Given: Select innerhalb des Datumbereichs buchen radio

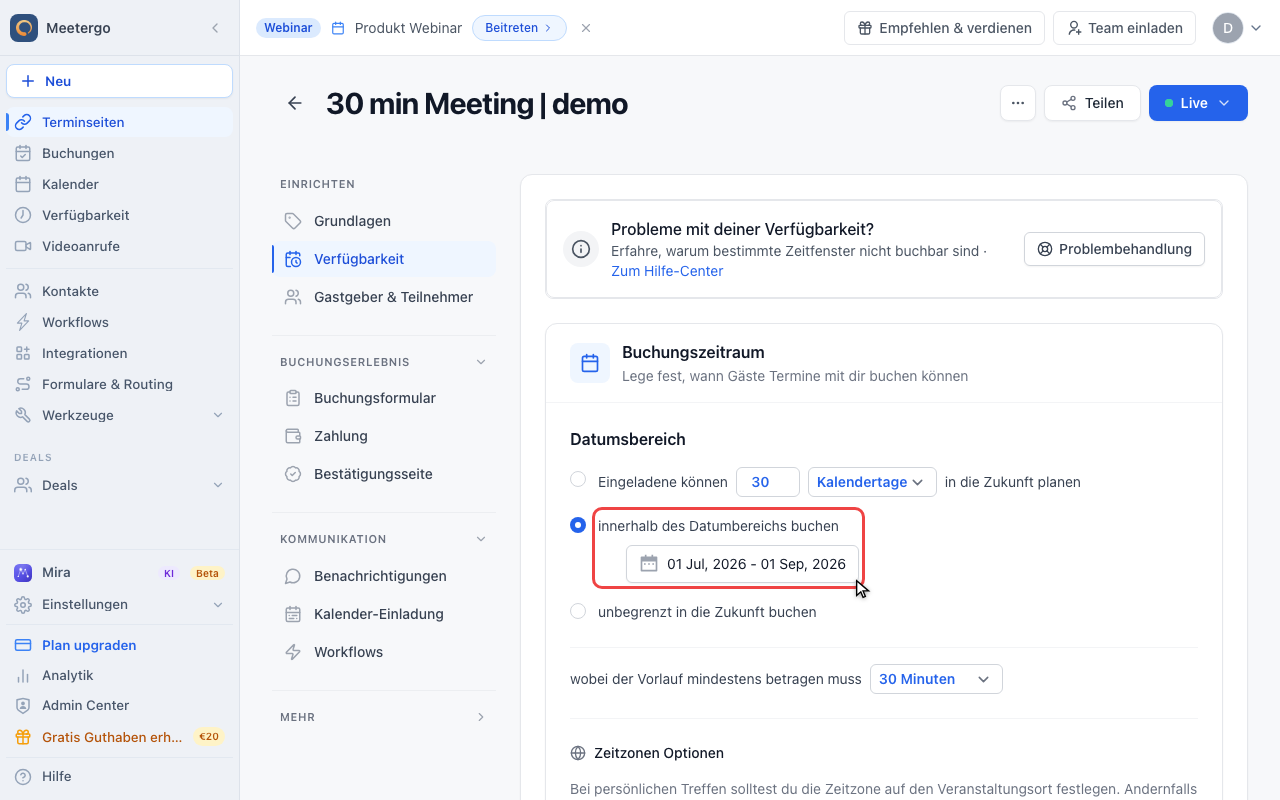Looking at the screenshot, I should [x=578, y=525].
